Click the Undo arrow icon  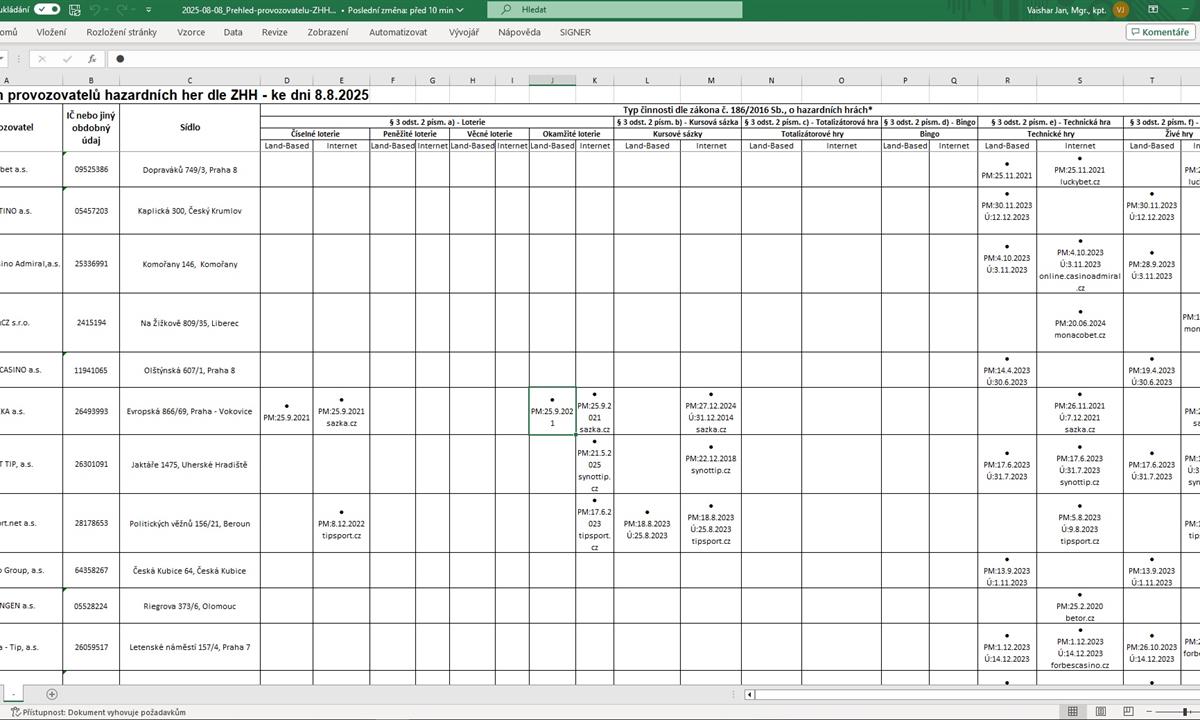[97, 9]
